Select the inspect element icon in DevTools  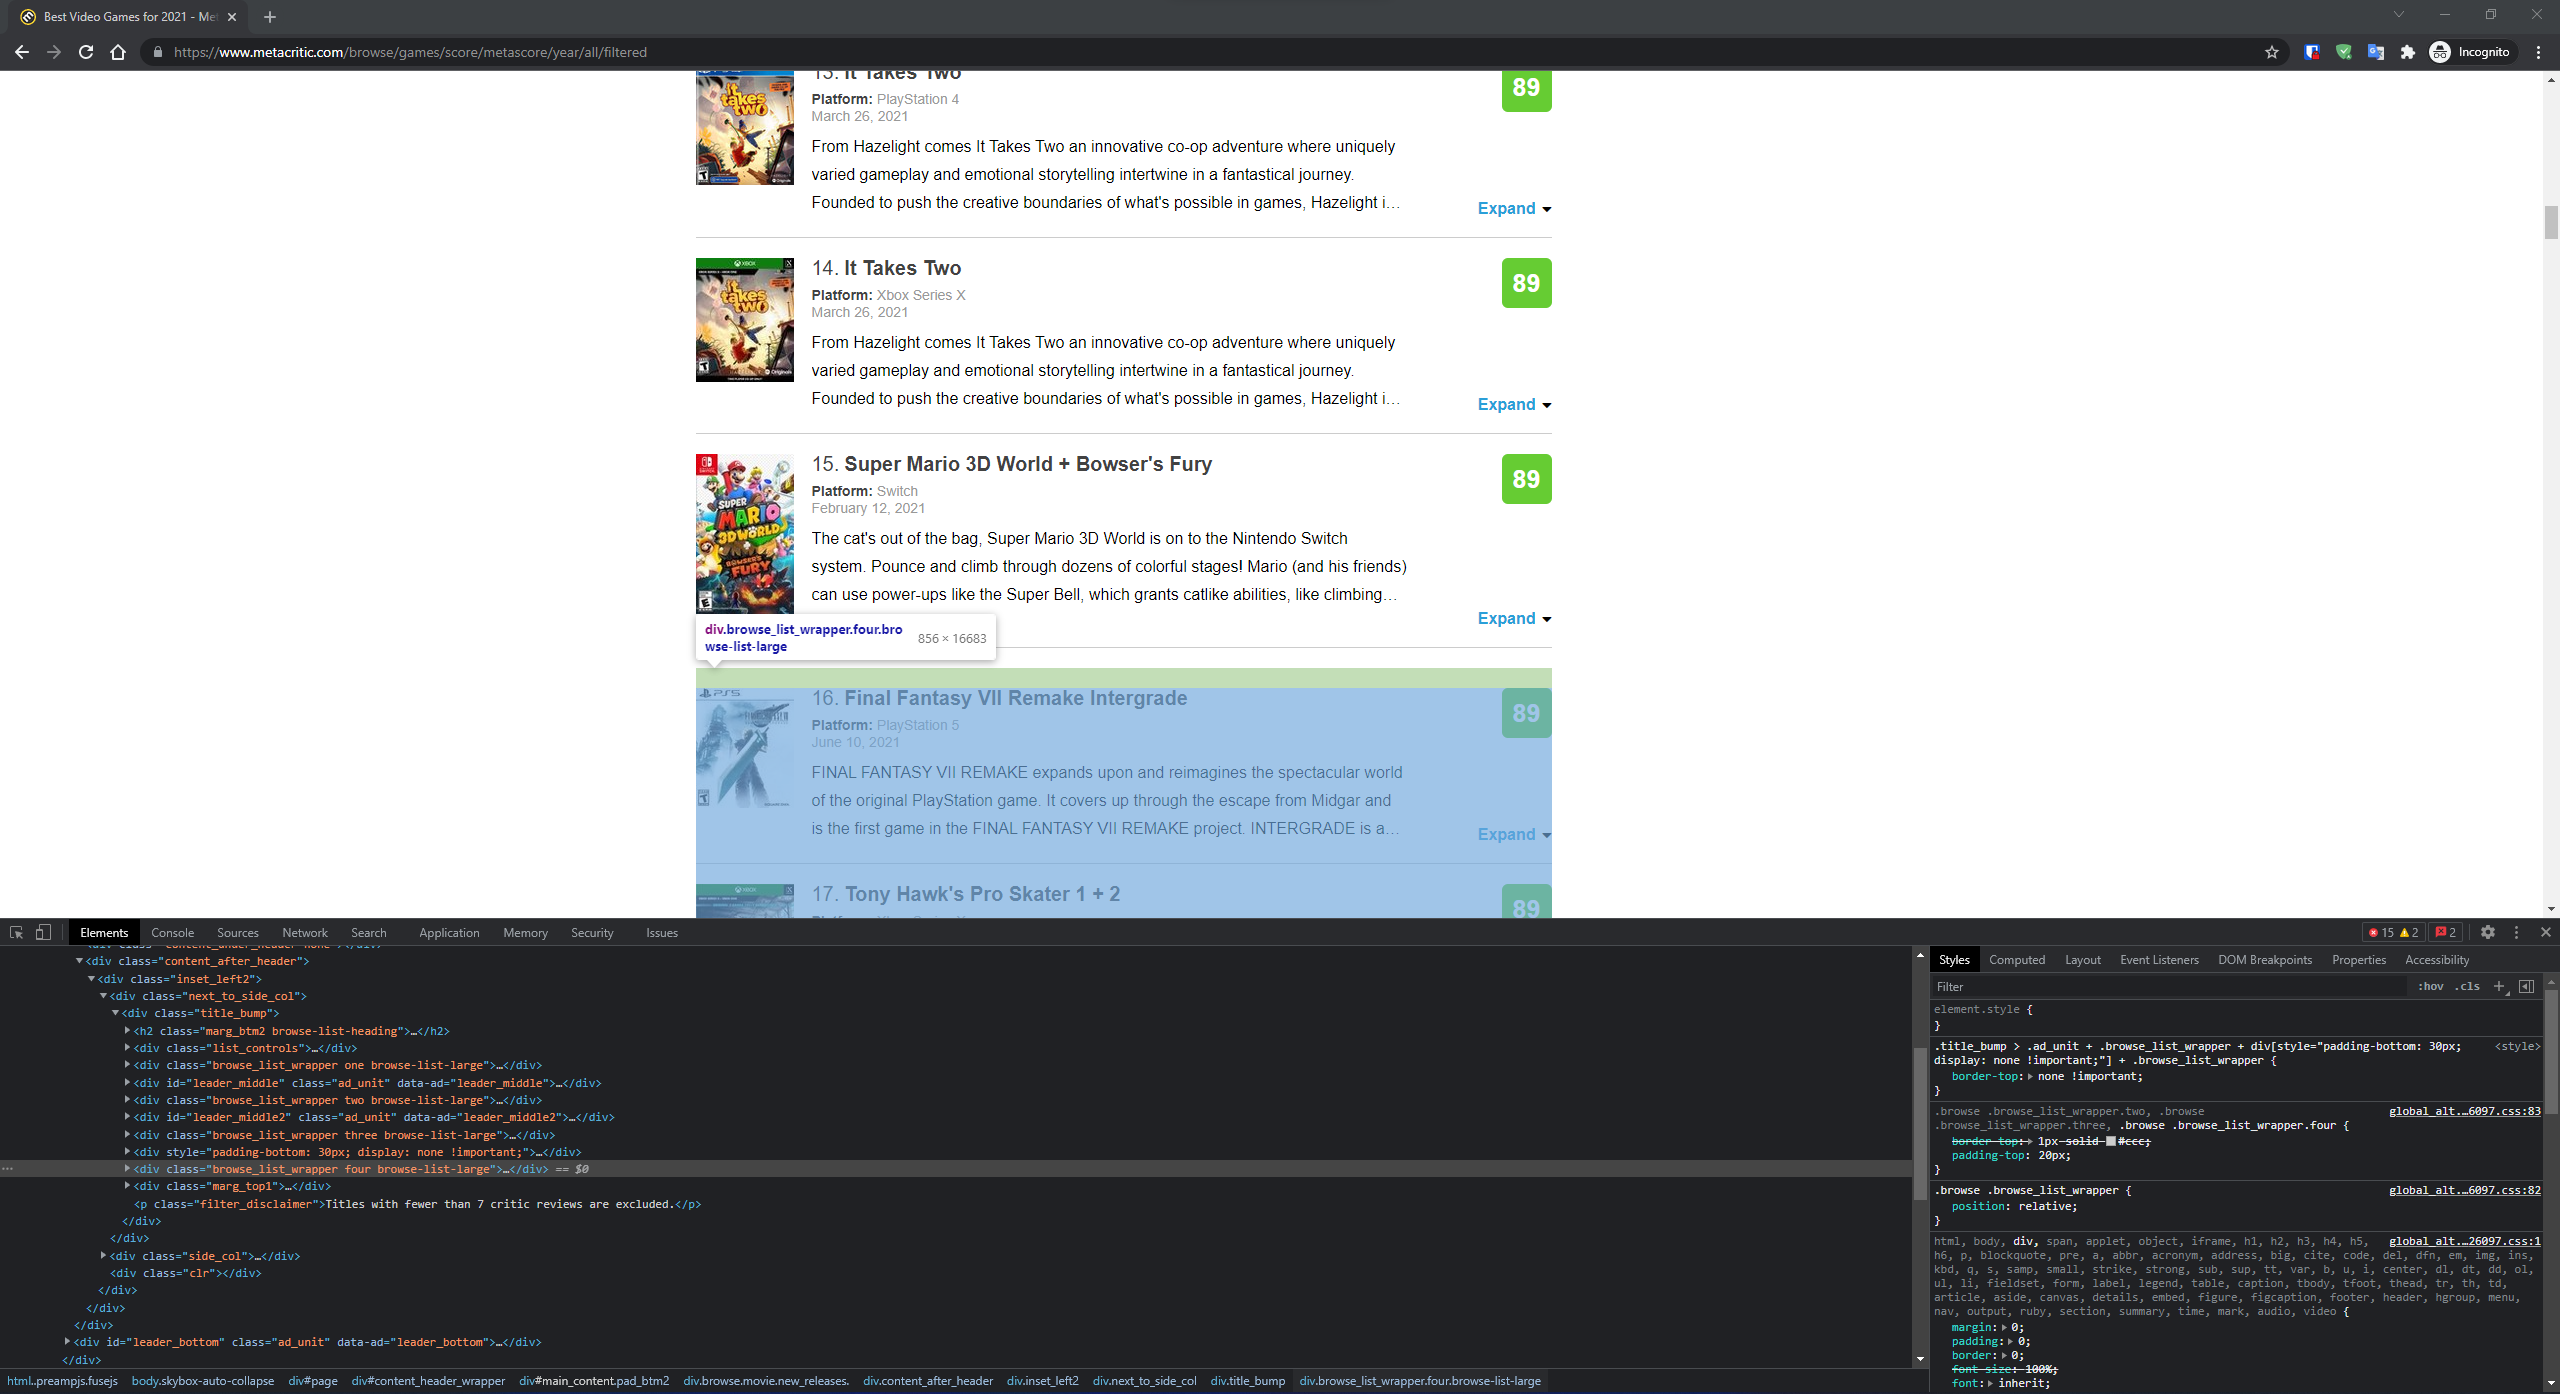(x=16, y=932)
